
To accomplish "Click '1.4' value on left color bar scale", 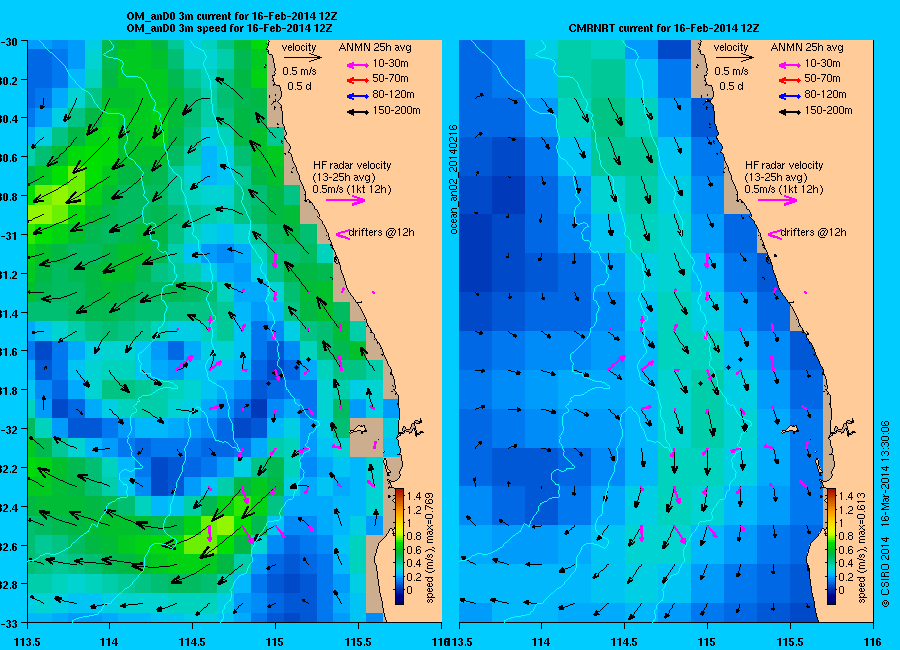I will click(x=413, y=496).
